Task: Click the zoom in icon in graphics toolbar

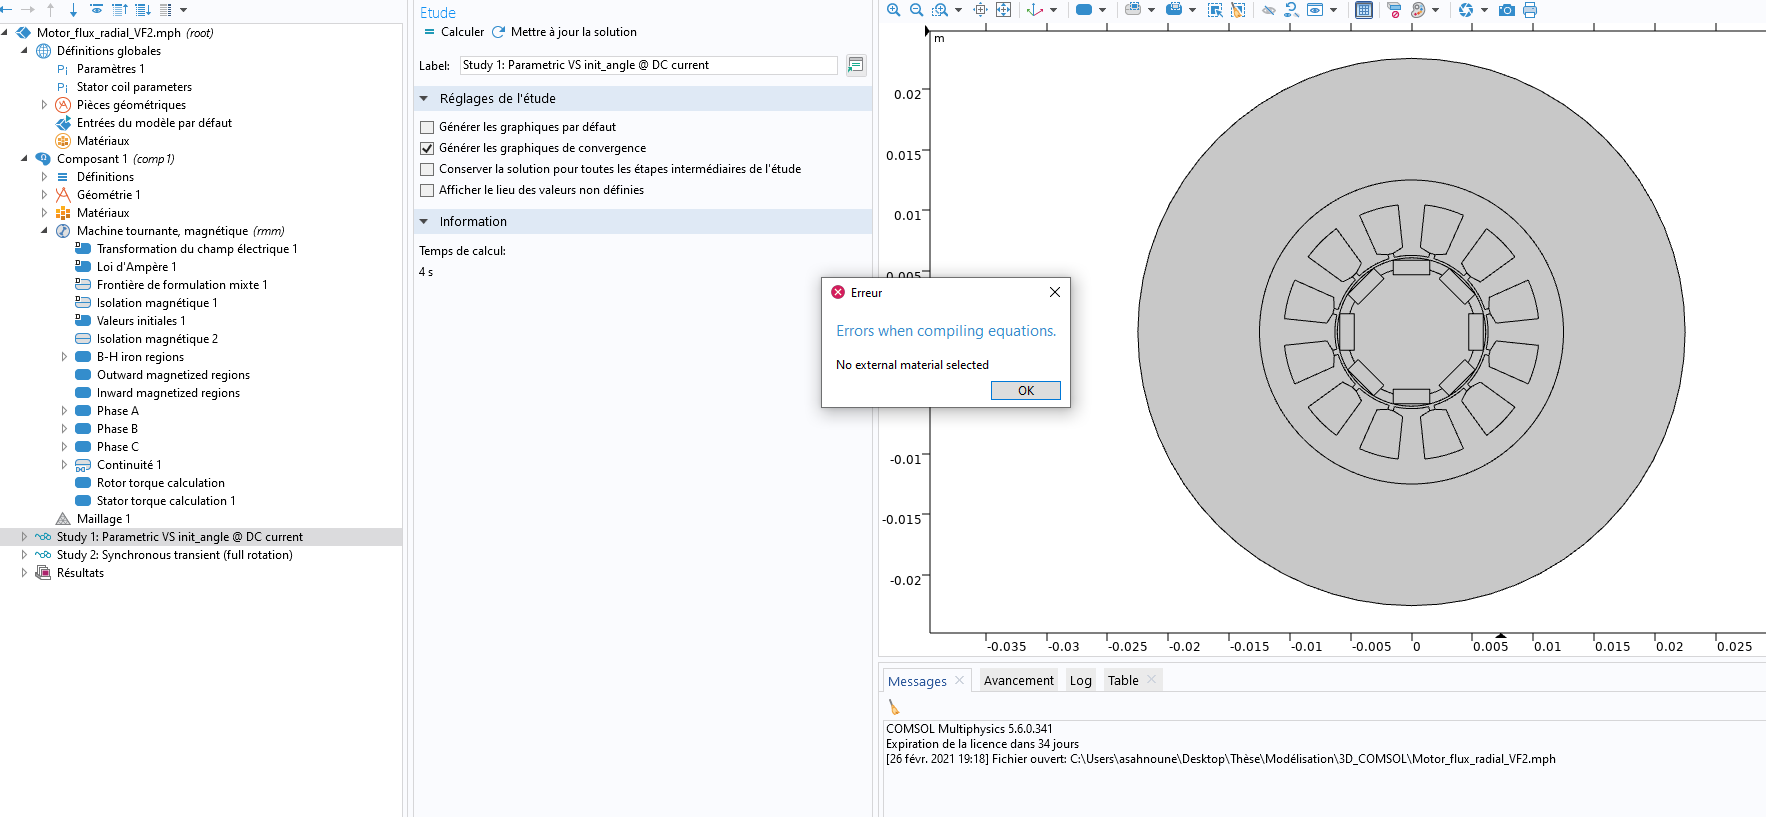Action: (893, 10)
